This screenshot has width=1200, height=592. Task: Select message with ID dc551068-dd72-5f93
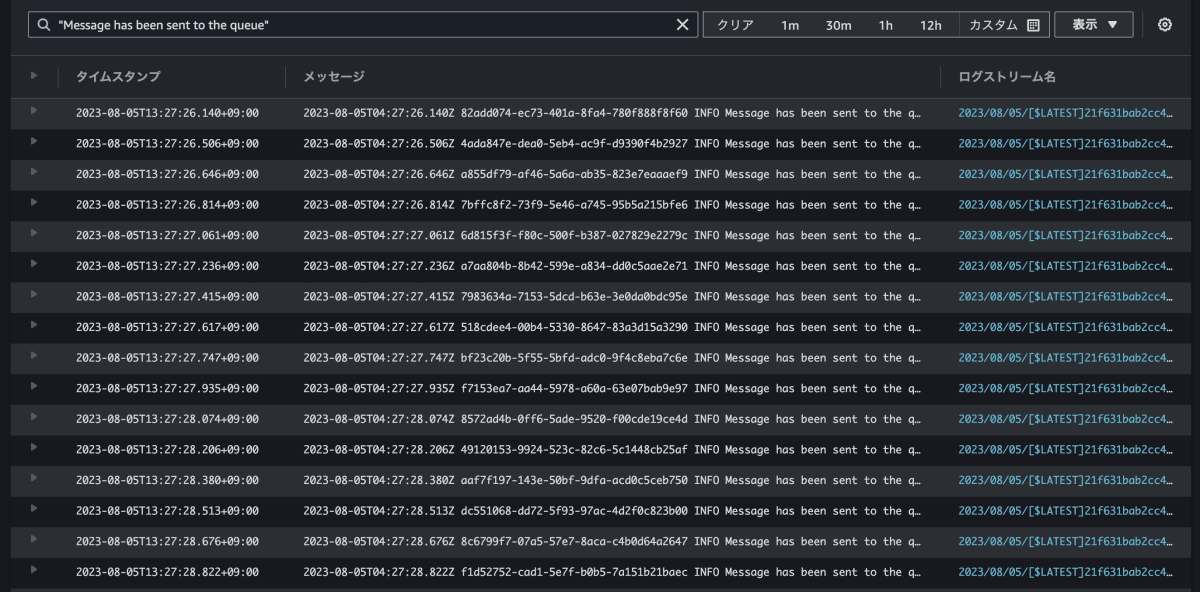pos(612,511)
